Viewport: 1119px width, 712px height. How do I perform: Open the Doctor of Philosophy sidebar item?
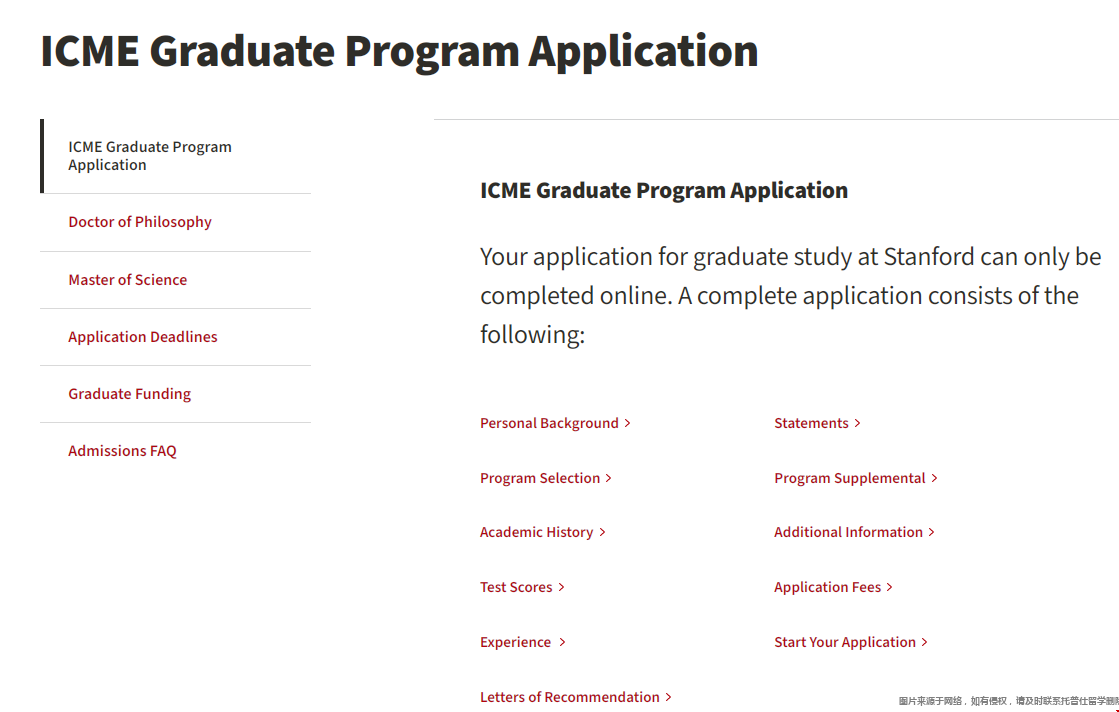click(140, 222)
